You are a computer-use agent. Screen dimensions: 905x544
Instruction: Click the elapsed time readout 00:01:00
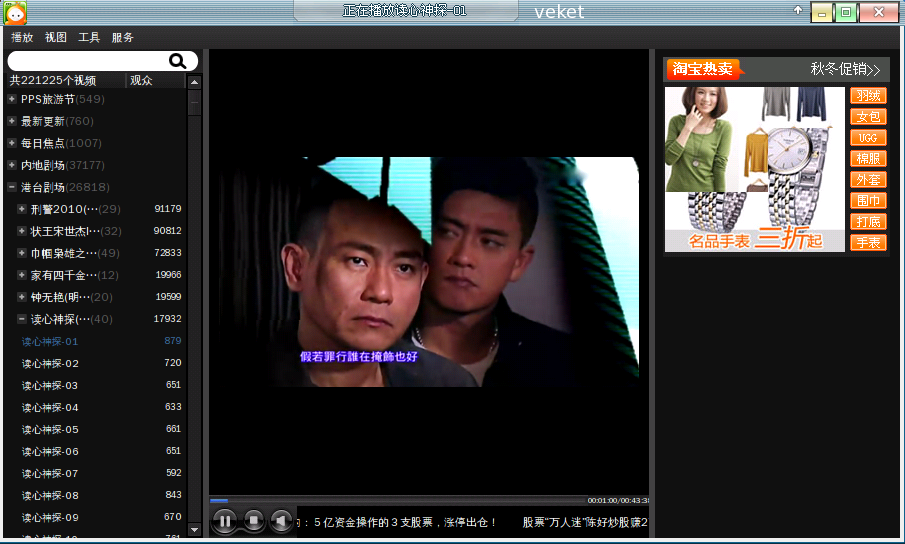click(x=602, y=501)
